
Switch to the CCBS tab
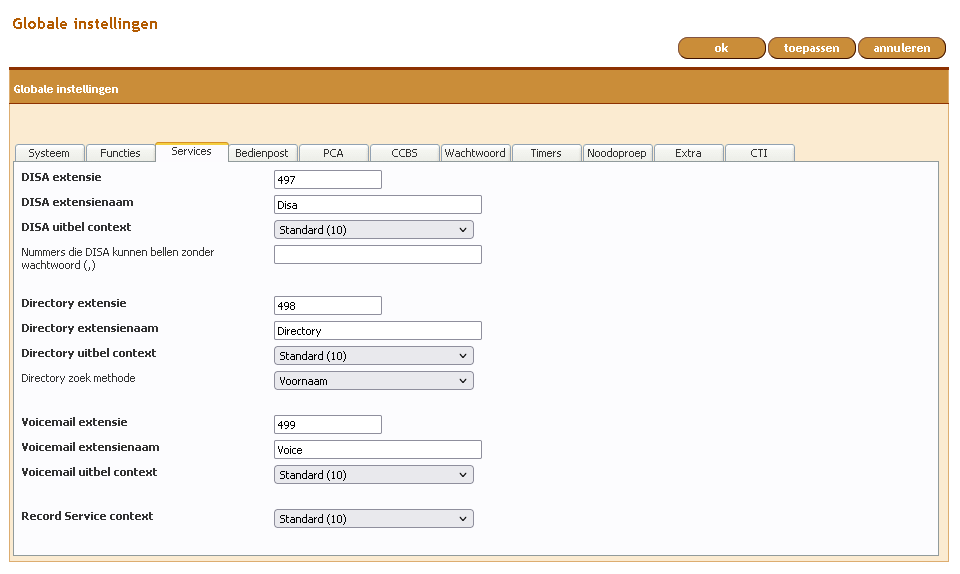404,153
